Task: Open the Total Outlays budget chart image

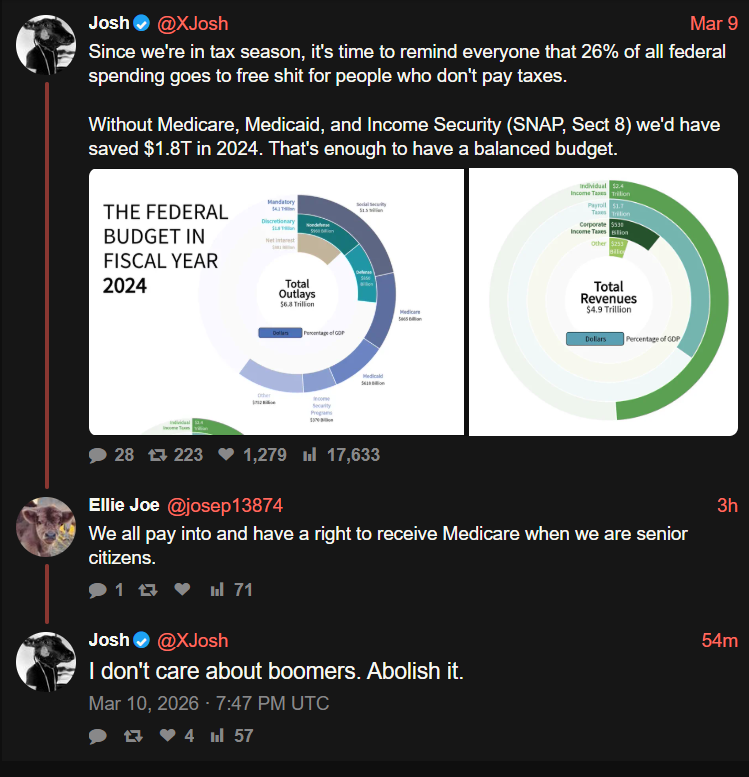Action: pos(276,302)
